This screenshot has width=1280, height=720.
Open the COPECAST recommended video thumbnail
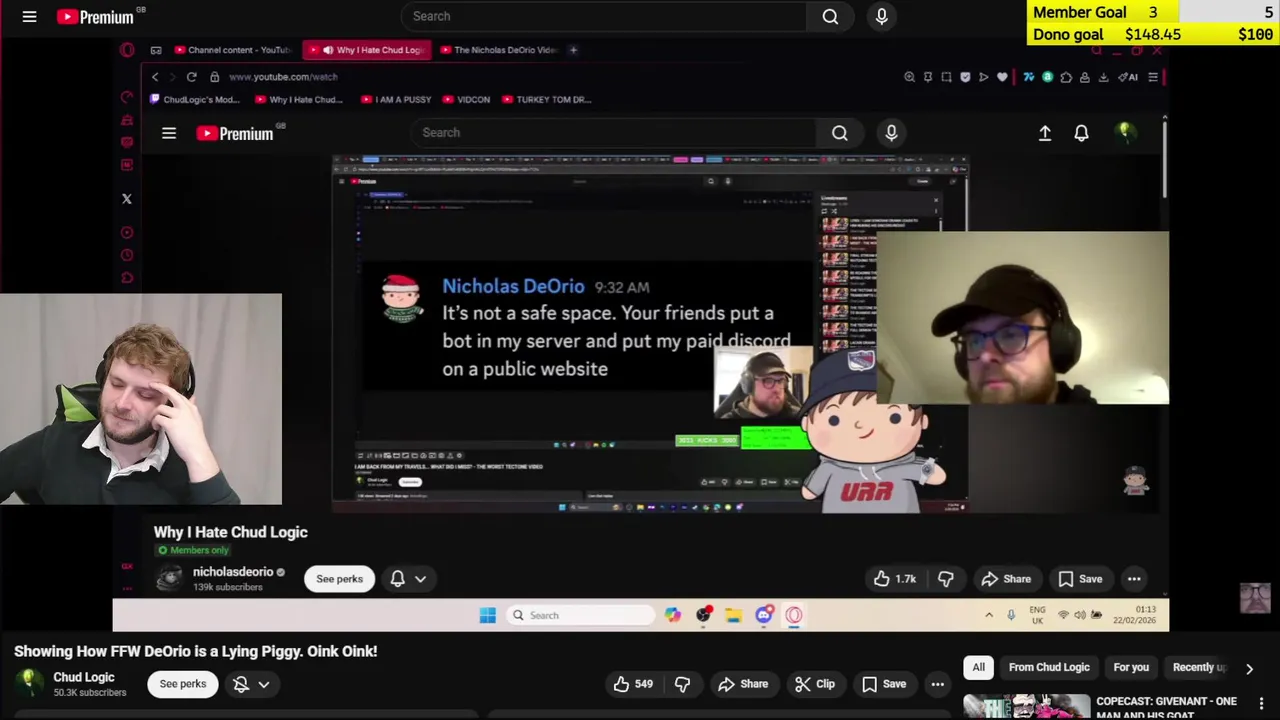tap(1025, 706)
